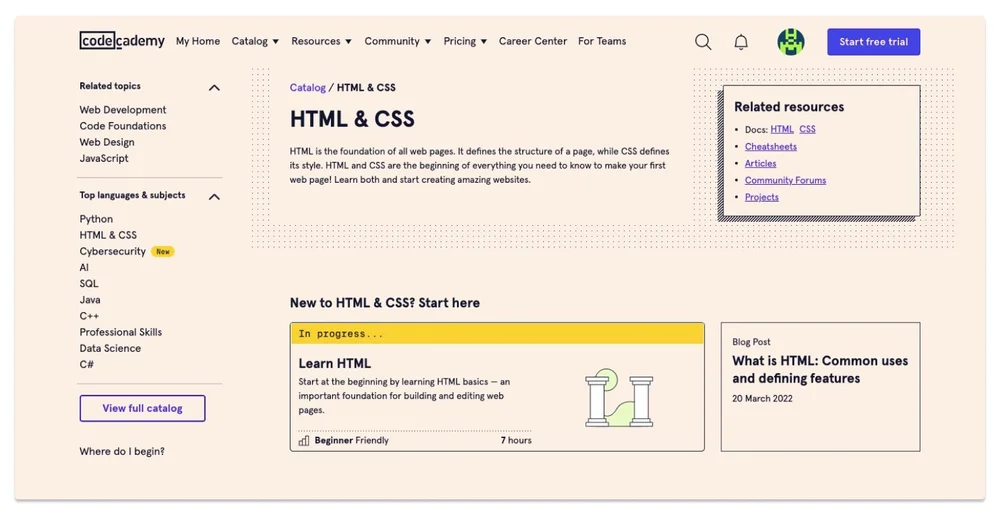This screenshot has width=1000, height=515.
Task: Click the Codecademy logo
Action: point(122,41)
